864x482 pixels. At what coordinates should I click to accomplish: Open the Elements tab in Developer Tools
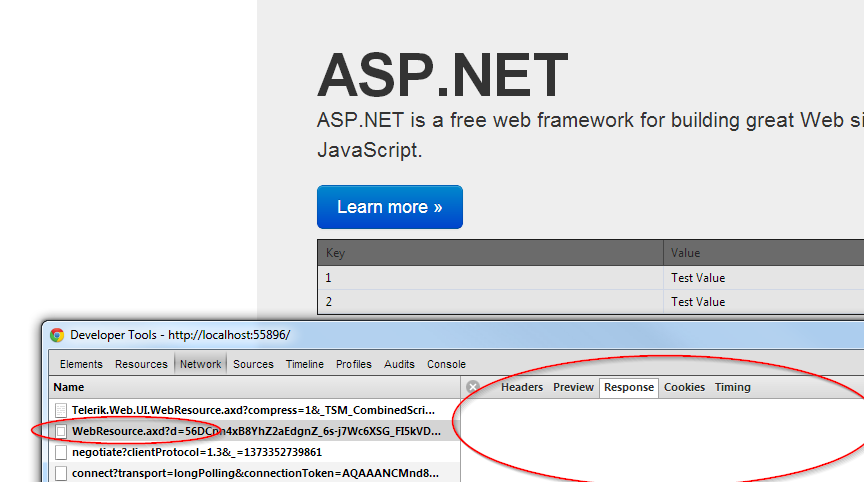coord(81,364)
